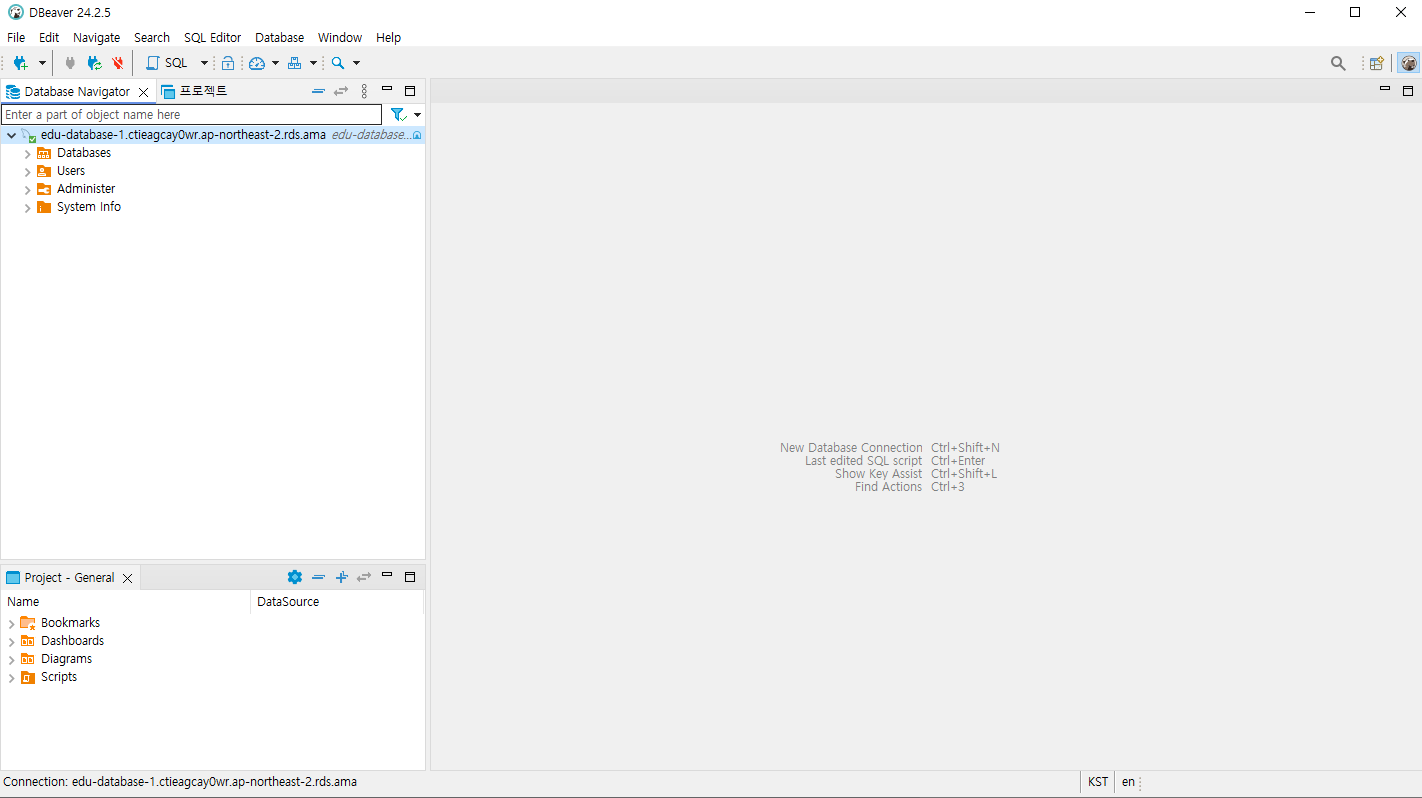Screen dimensions: 1422x798
Task: Open a new SQL script editor
Action: pos(167,63)
